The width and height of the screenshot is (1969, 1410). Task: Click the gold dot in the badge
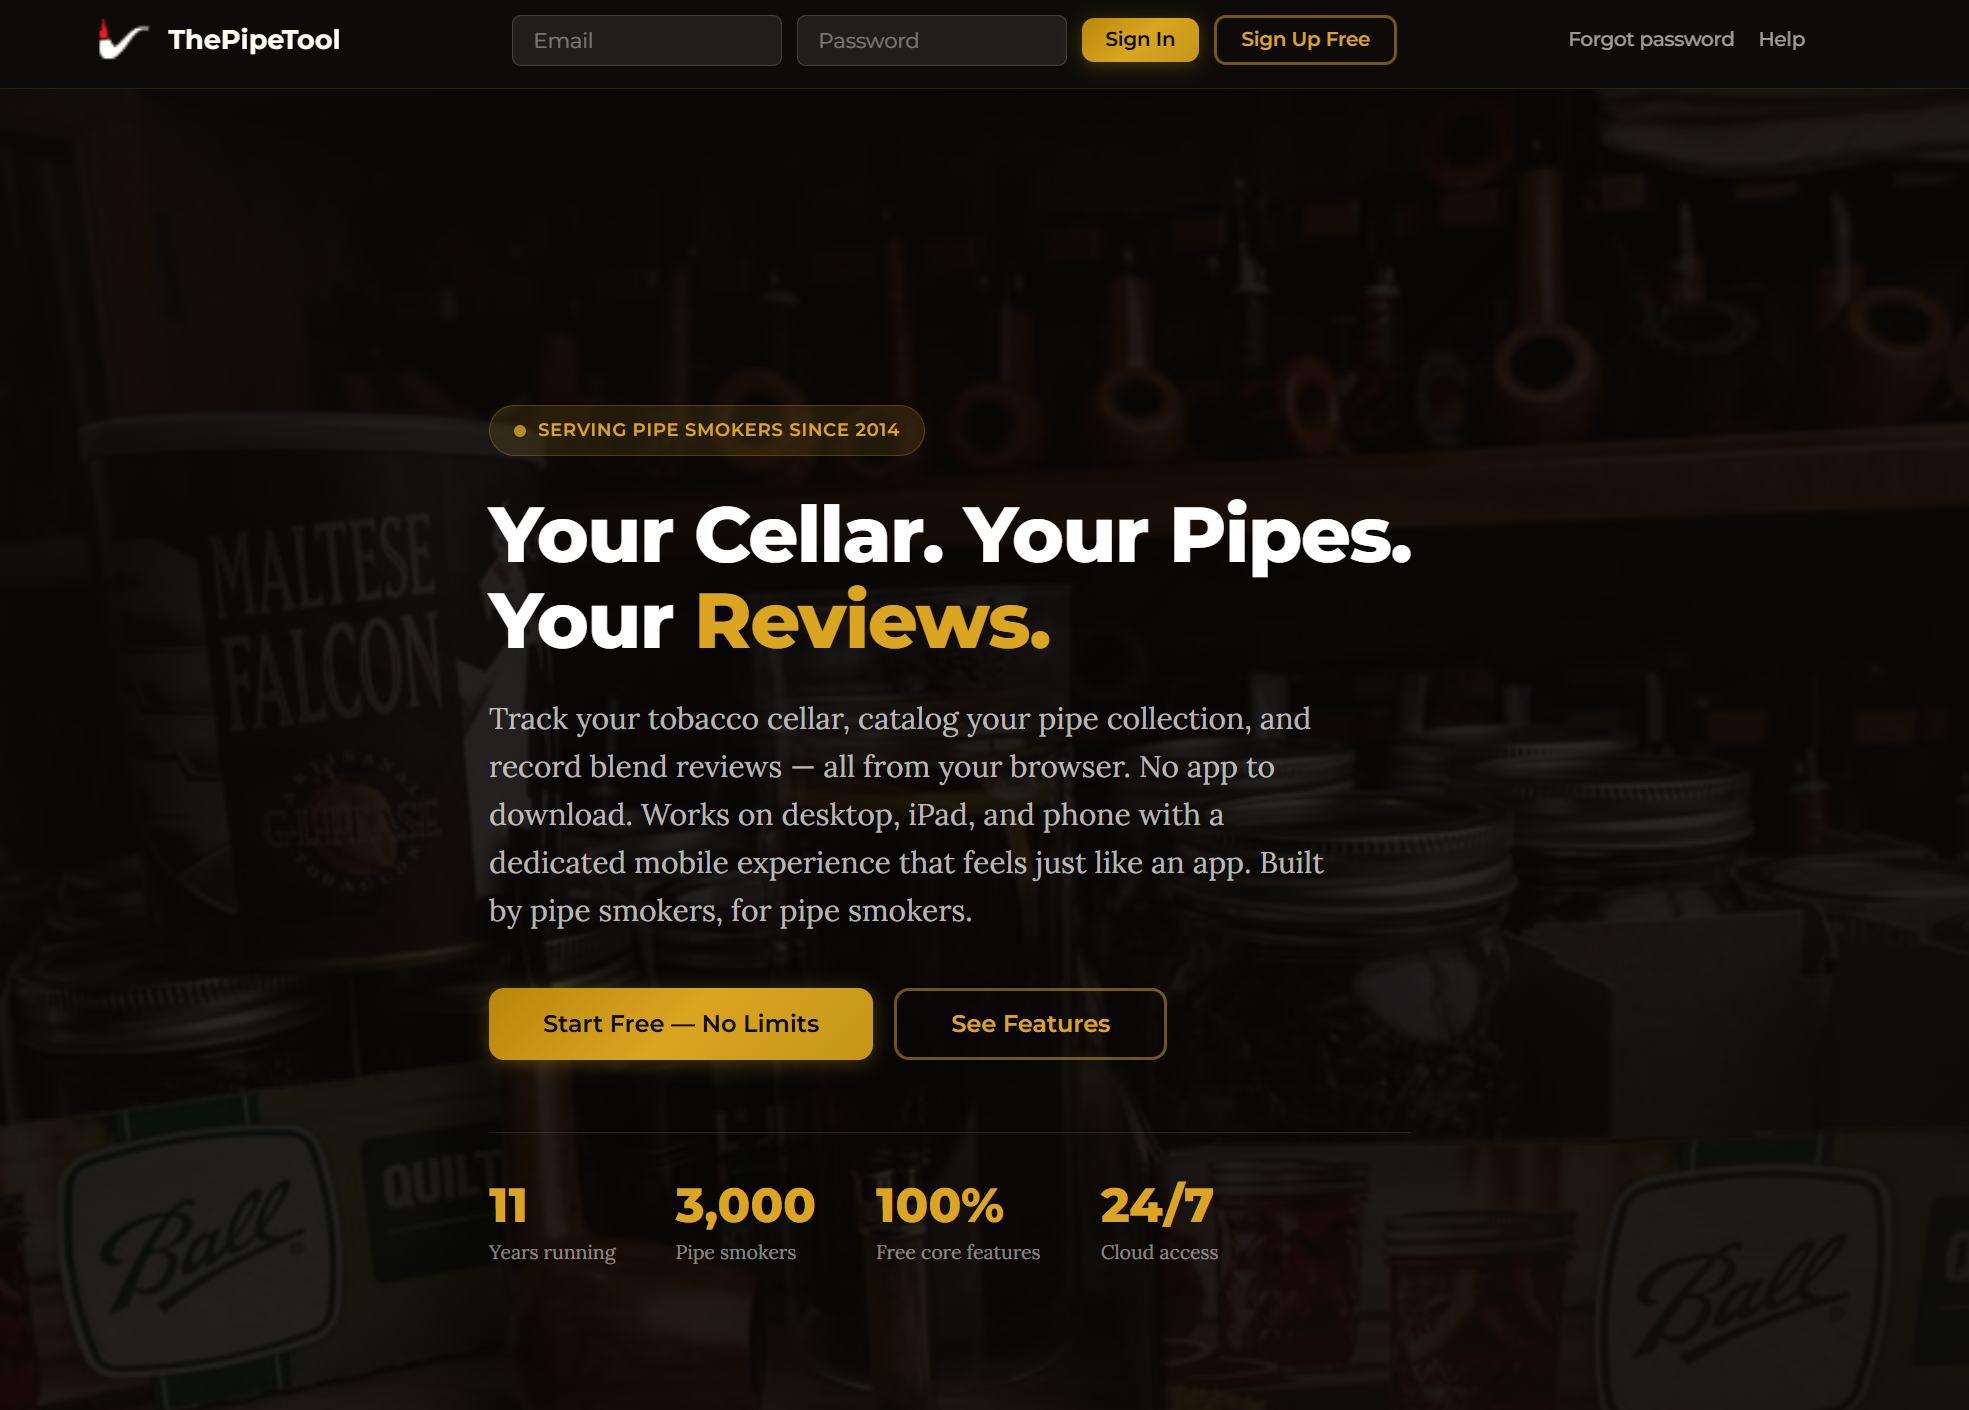[x=520, y=431]
